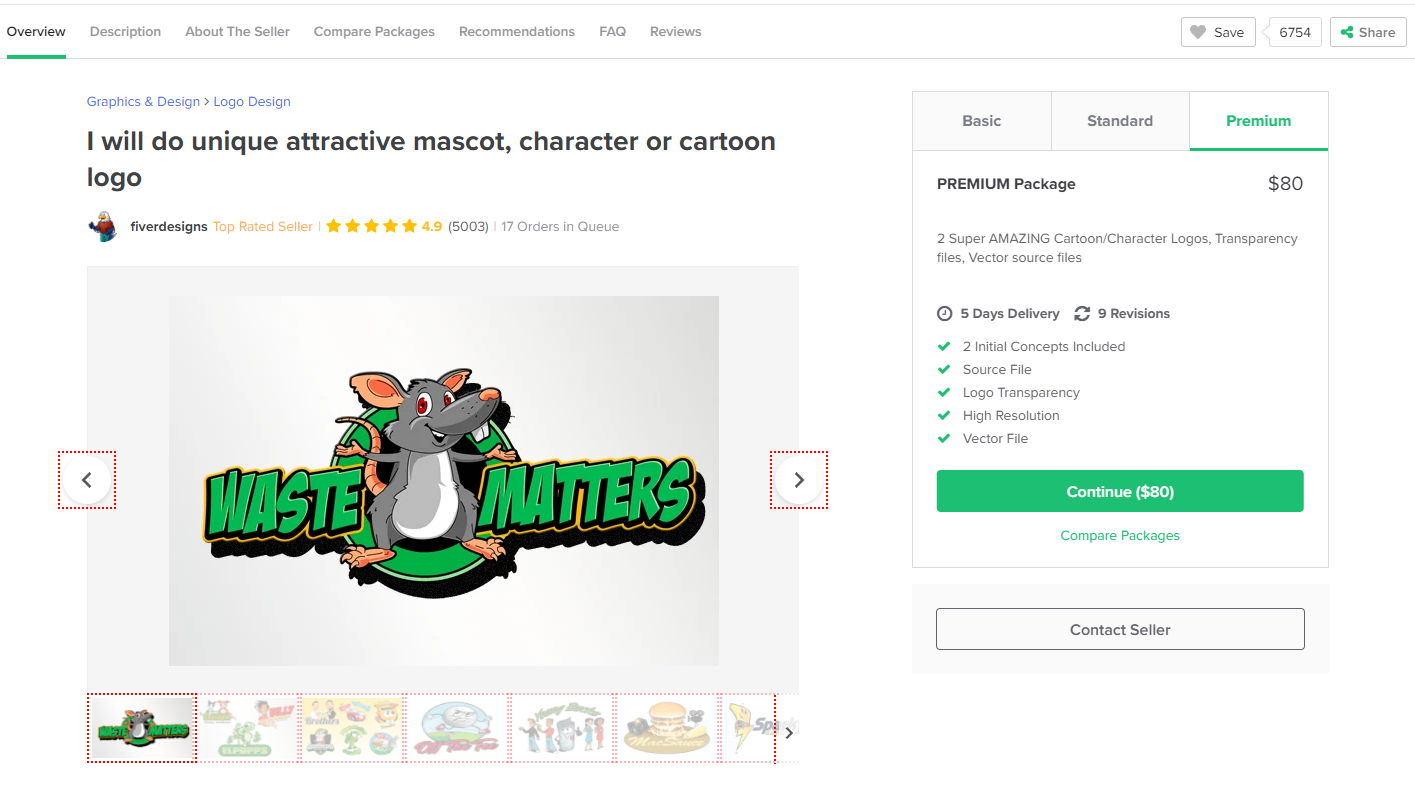This screenshot has width=1415, height=787.
Task: Click the revisions refresh icon
Action: click(1082, 314)
